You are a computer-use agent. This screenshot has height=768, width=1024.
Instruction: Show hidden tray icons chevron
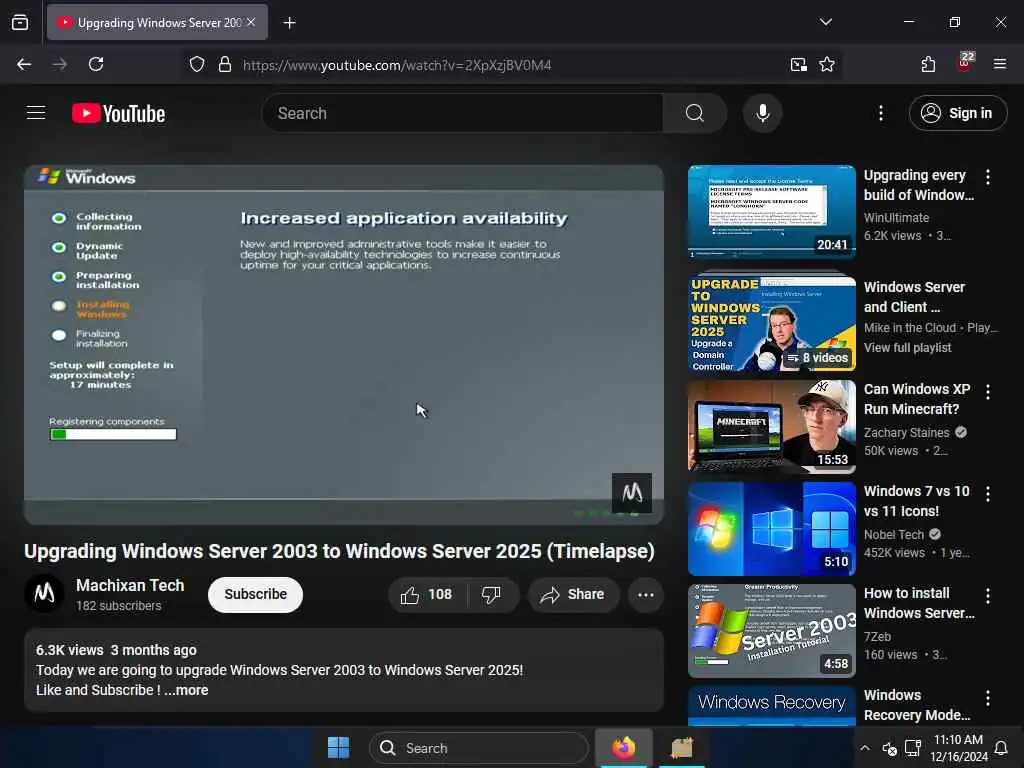pyautogui.click(x=865, y=748)
